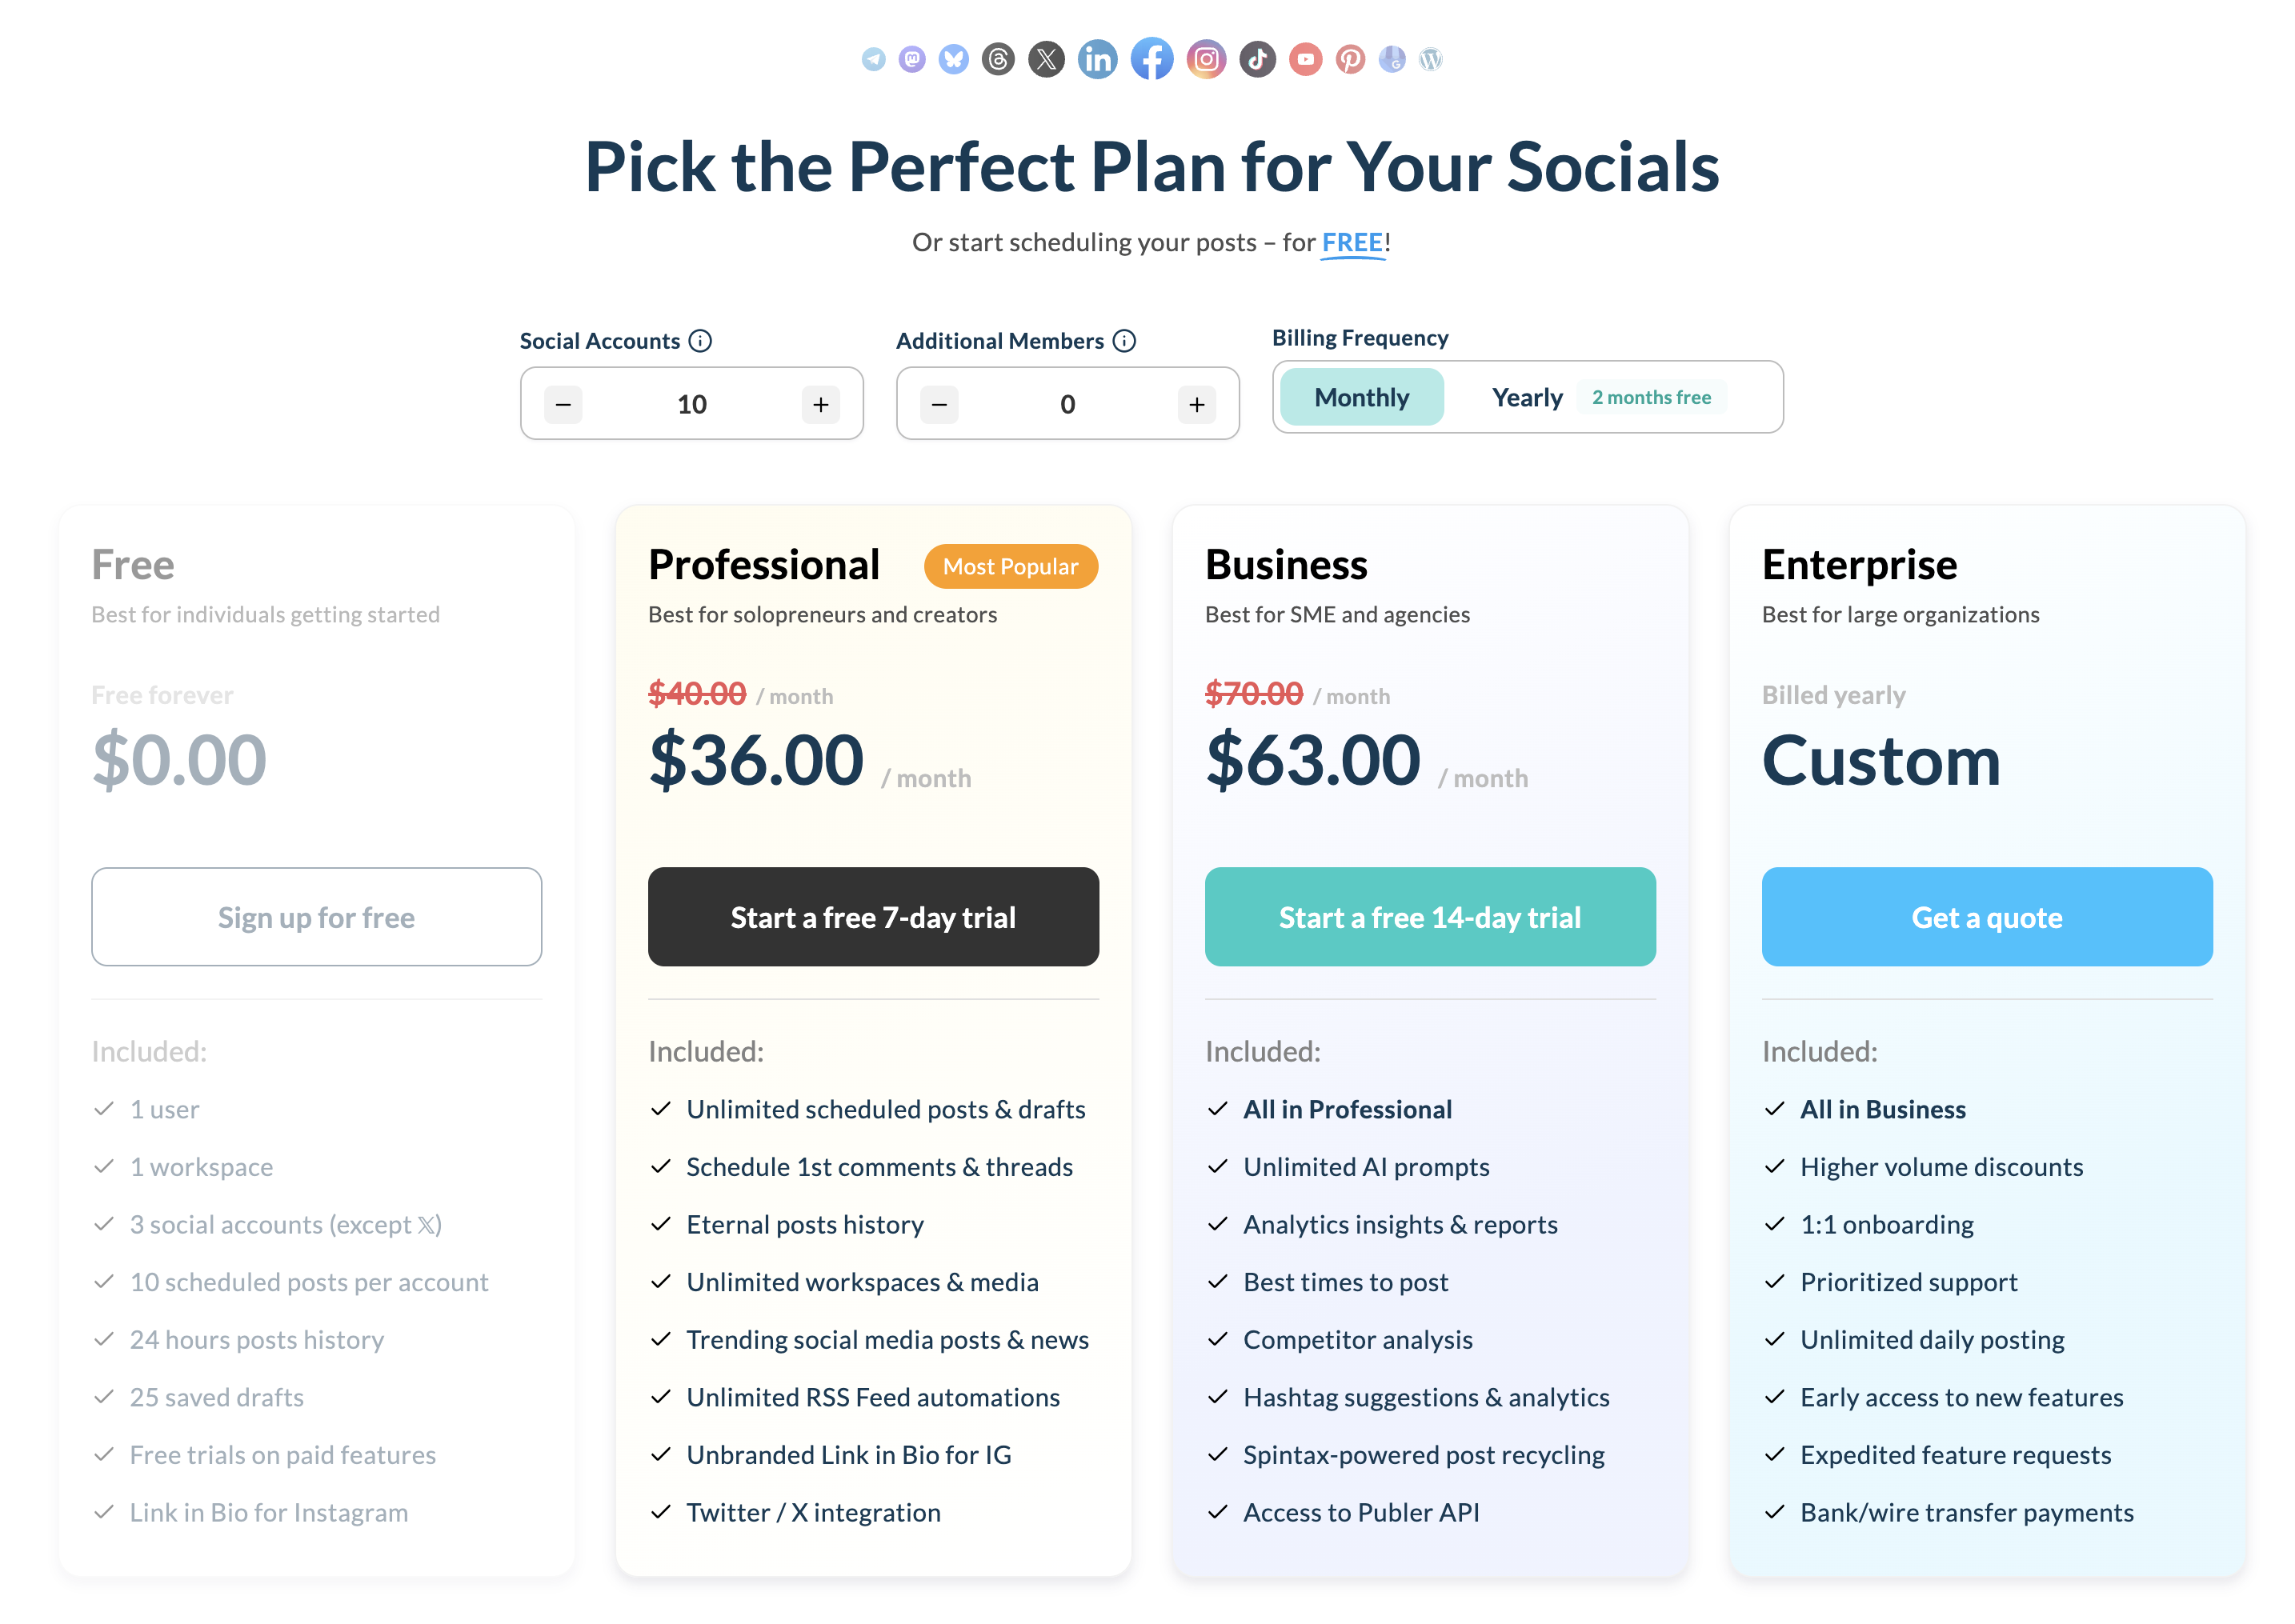Start a free 7-day Professional trial

[x=872, y=916]
